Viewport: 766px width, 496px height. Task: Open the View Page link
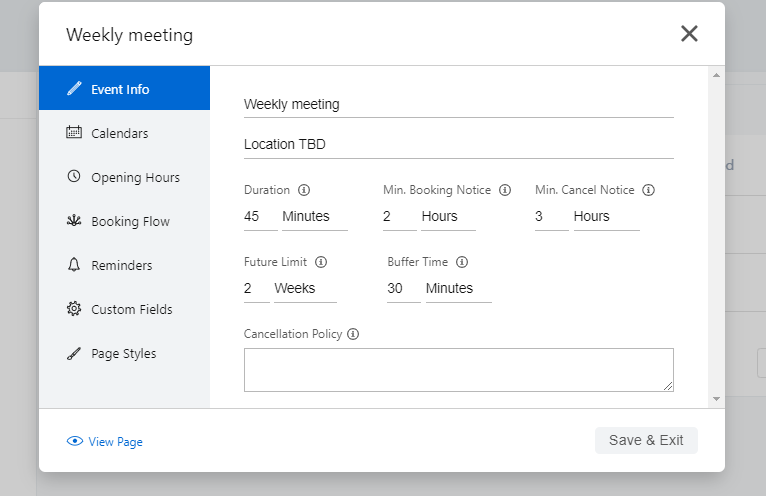pyautogui.click(x=115, y=441)
